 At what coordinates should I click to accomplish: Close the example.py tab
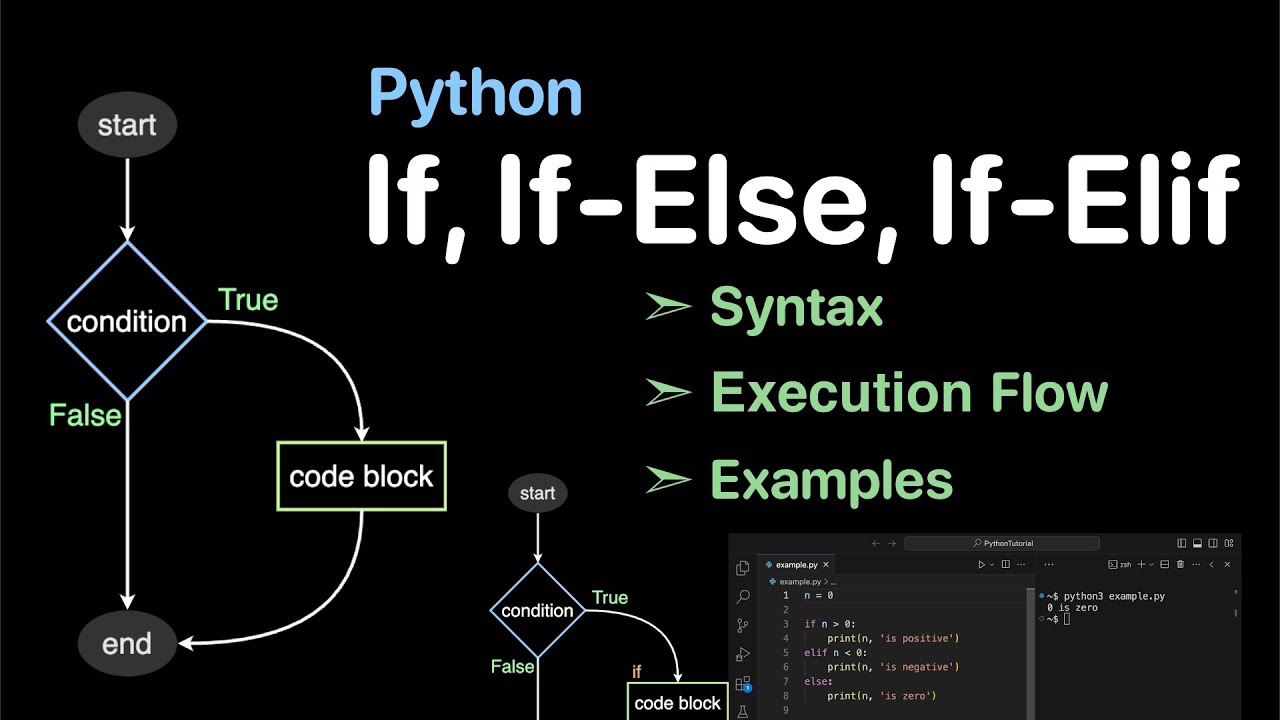[826, 565]
